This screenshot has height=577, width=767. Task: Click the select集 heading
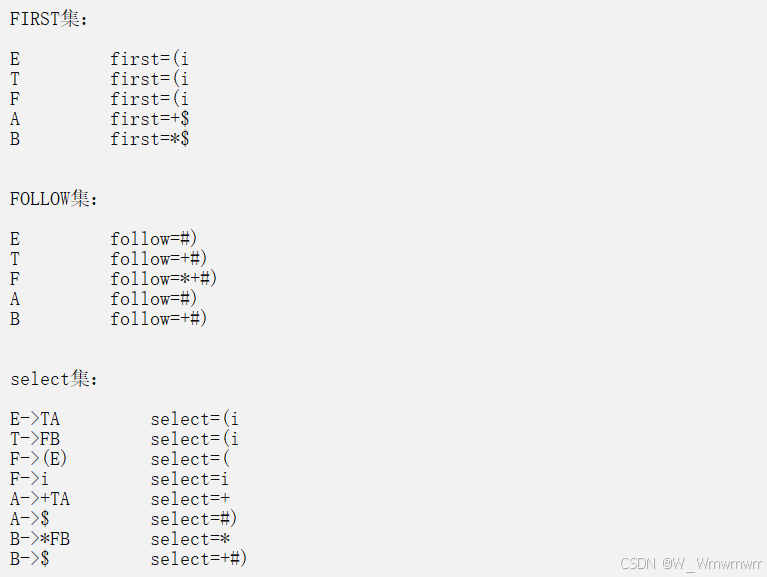click(x=54, y=379)
